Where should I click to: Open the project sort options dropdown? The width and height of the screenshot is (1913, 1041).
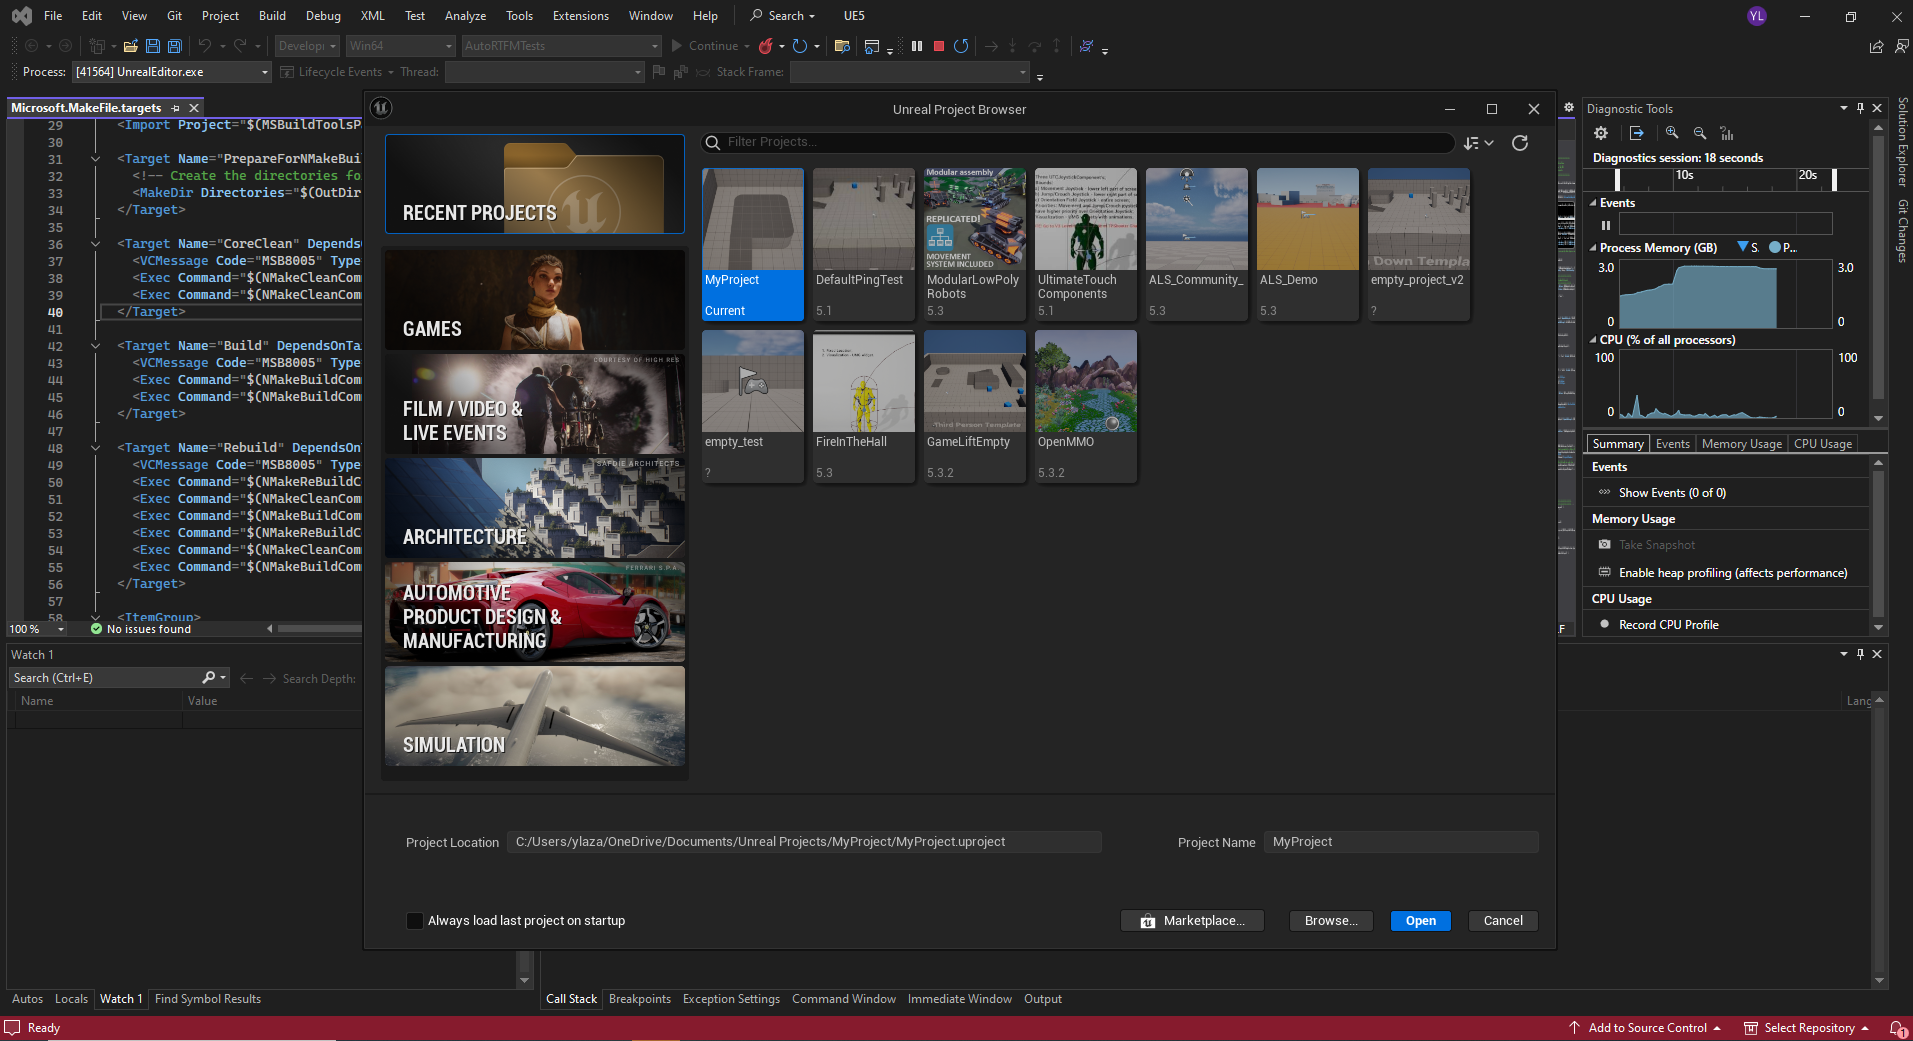coord(1478,143)
